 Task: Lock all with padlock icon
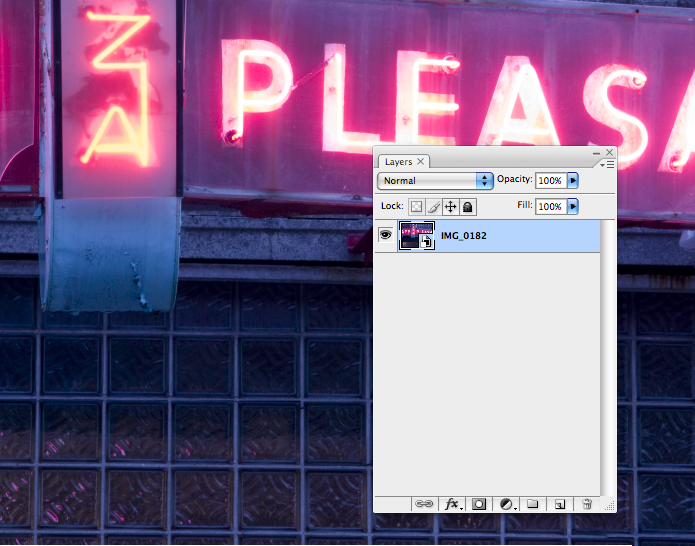(468, 207)
